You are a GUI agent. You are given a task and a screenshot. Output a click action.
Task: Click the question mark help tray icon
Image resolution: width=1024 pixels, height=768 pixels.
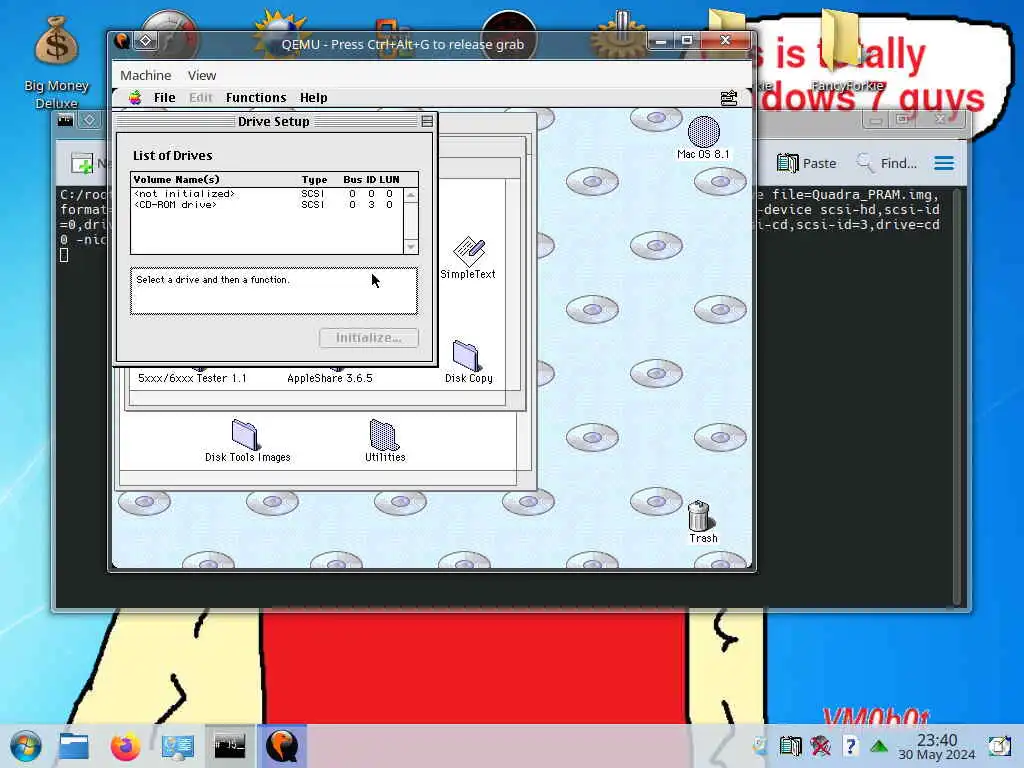tap(850, 746)
